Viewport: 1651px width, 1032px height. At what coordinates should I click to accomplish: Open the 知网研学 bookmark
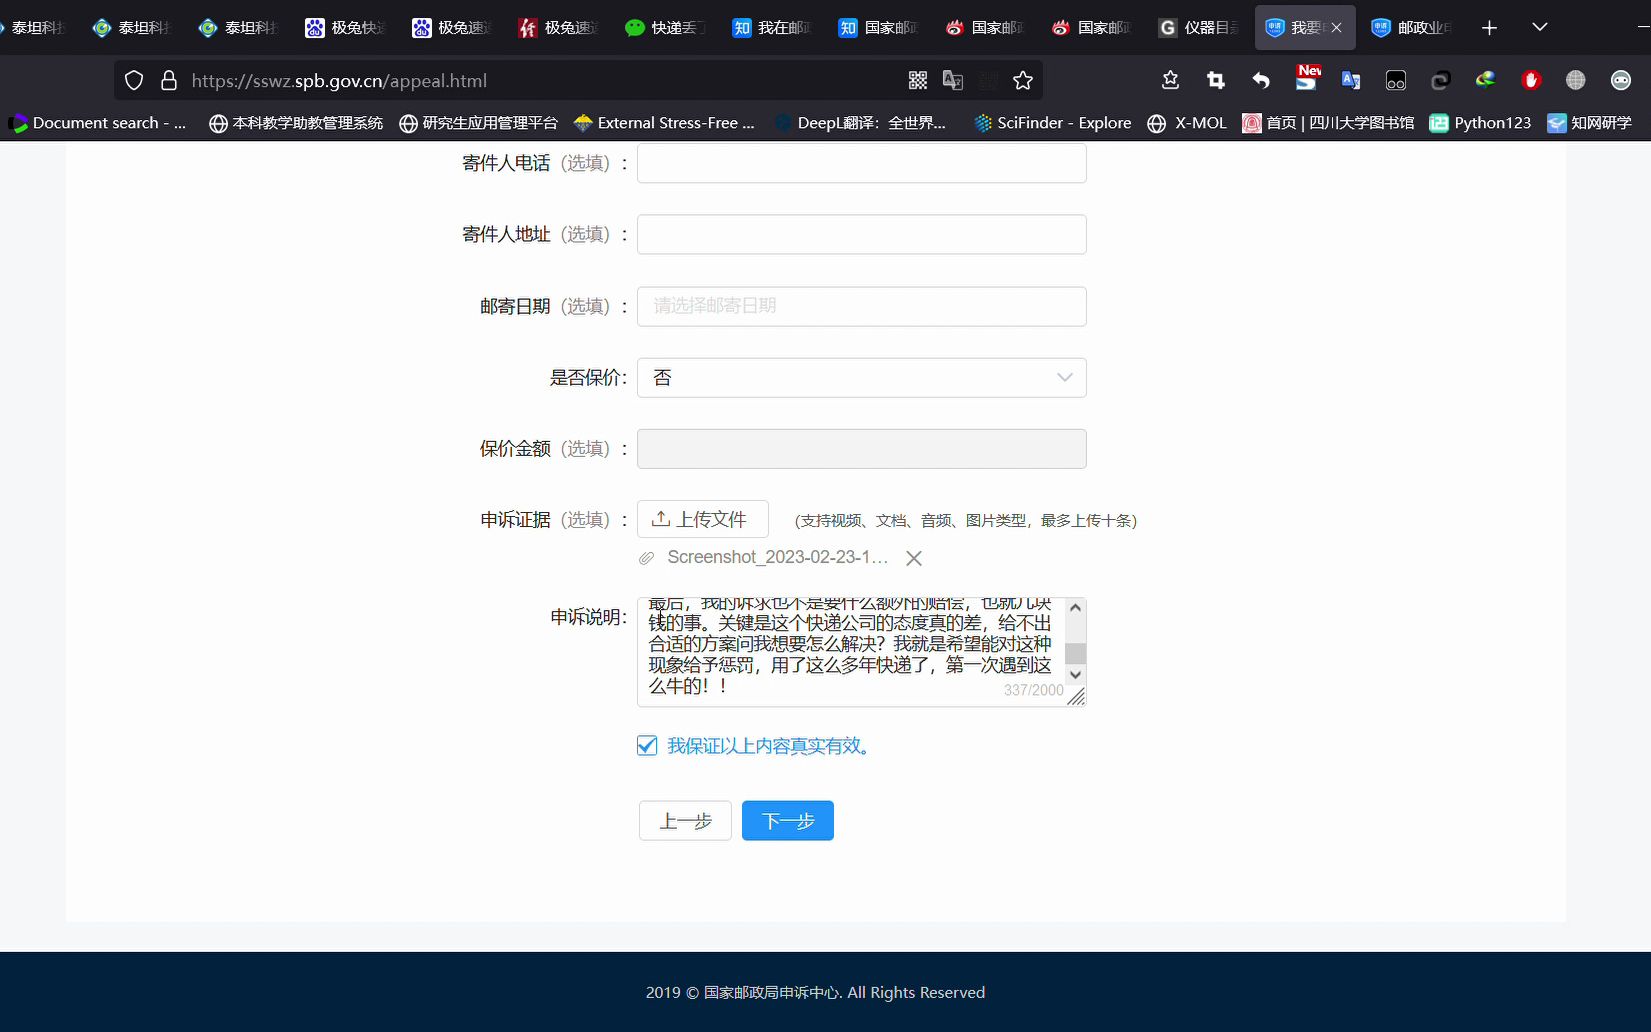tap(1589, 123)
